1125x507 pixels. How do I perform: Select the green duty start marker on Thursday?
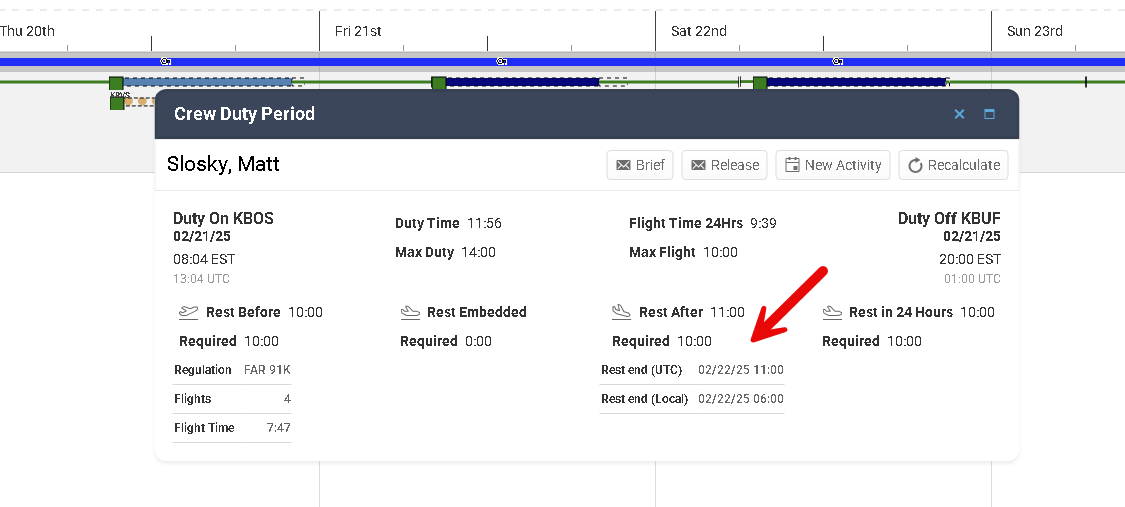116,83
